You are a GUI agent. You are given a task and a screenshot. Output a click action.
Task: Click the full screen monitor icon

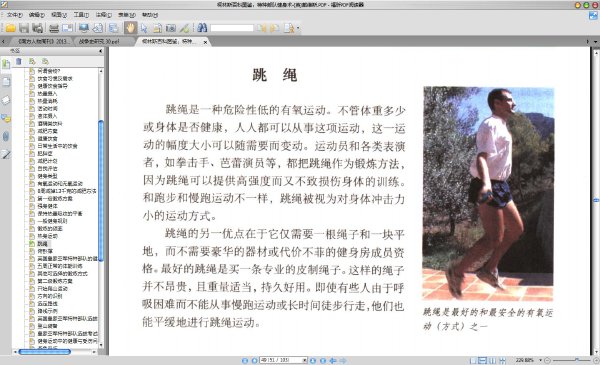click(x=83, y=28)
